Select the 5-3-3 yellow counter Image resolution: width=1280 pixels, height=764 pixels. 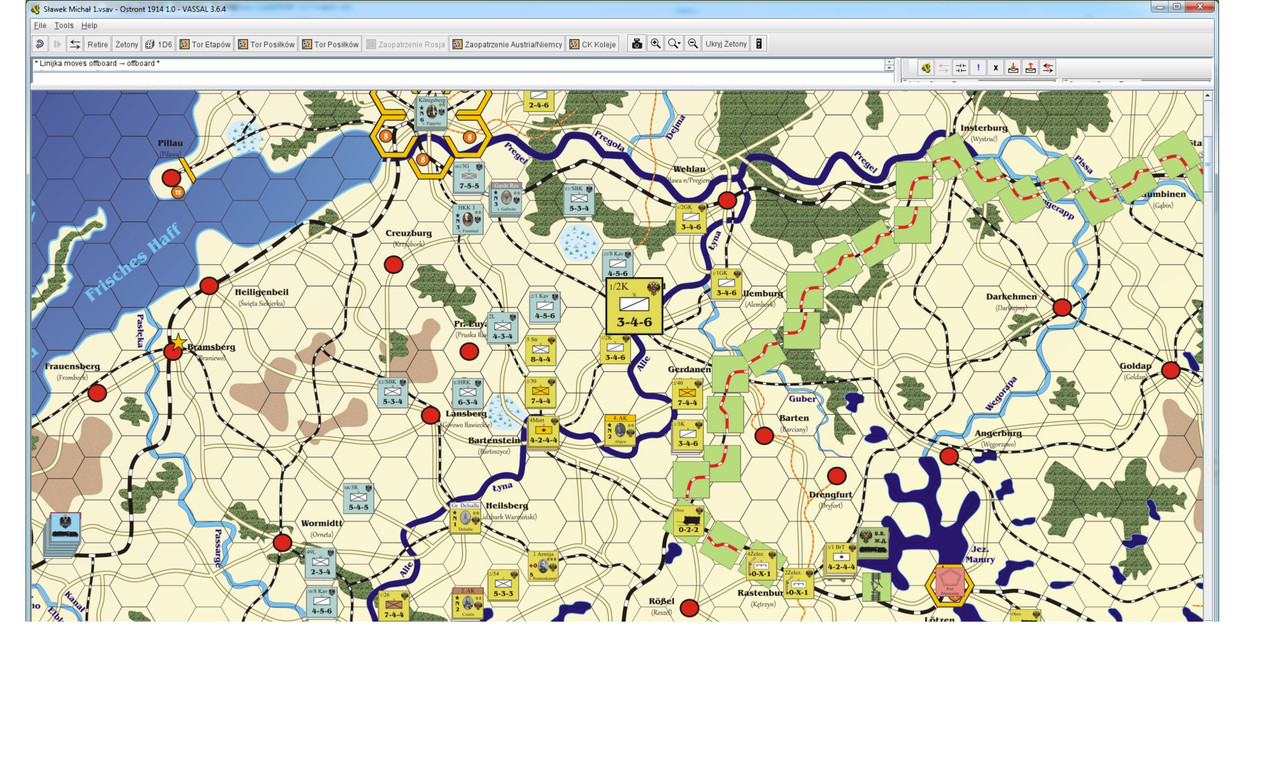click(503, 585)
